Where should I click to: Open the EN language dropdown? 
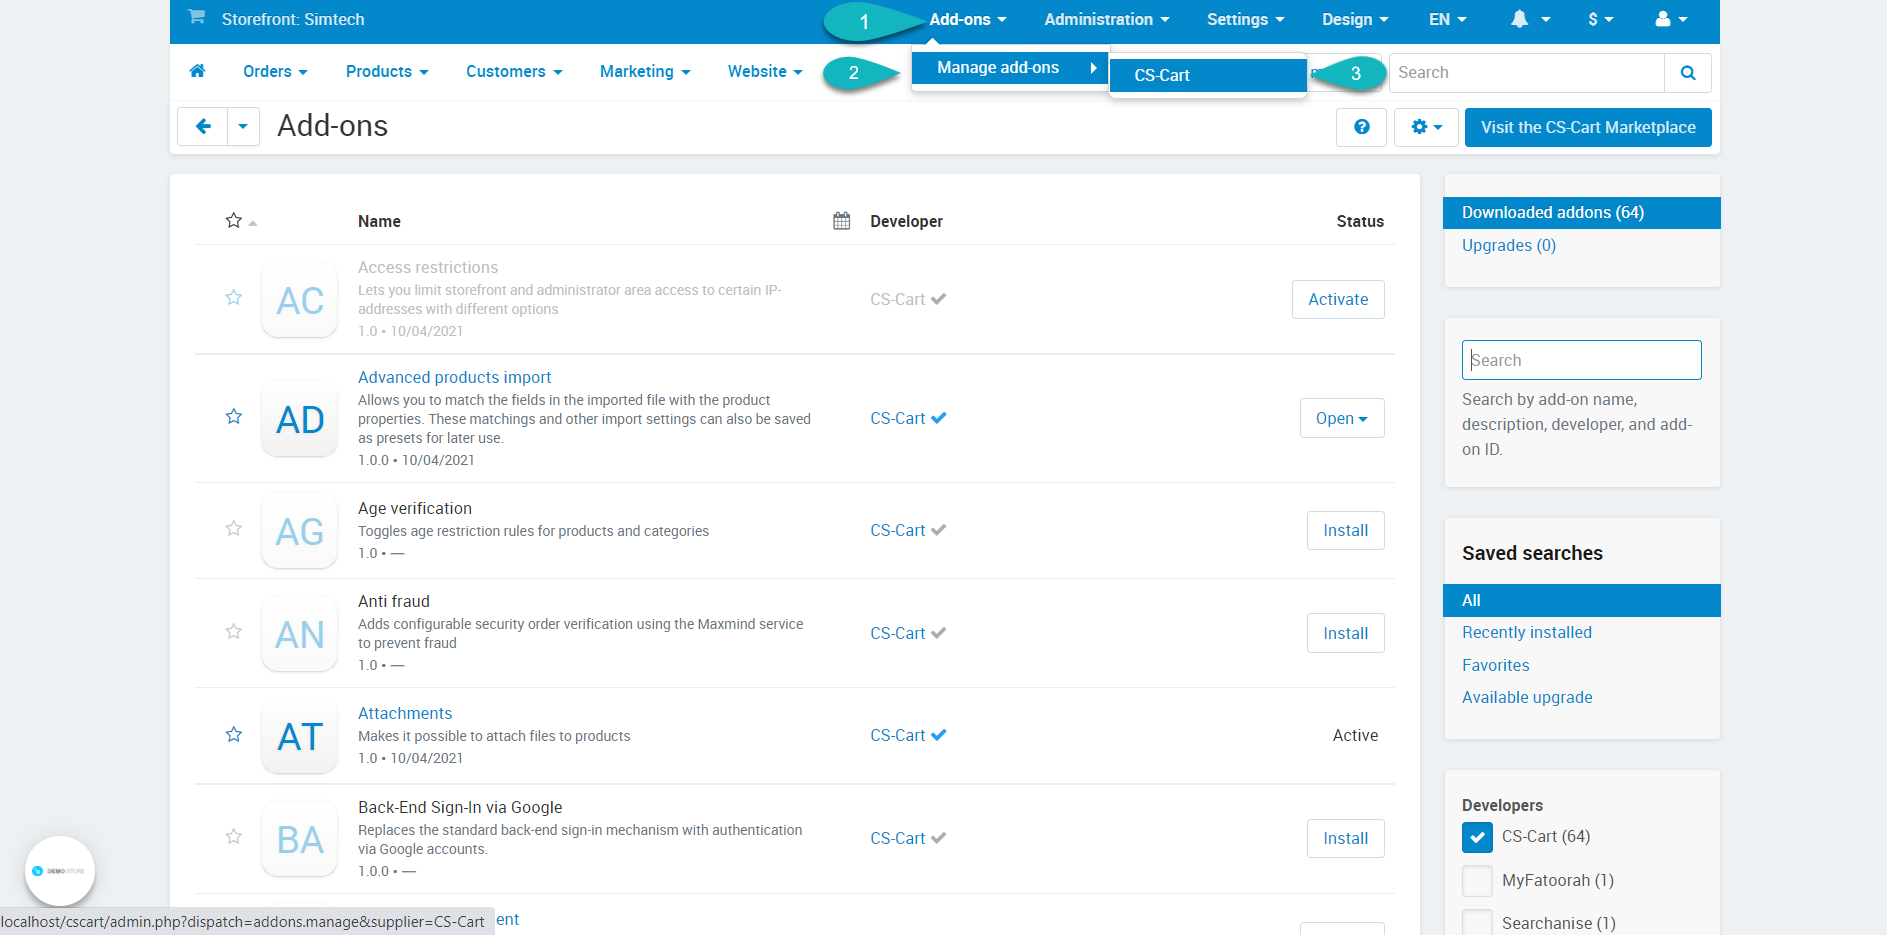click(1447, 19)
